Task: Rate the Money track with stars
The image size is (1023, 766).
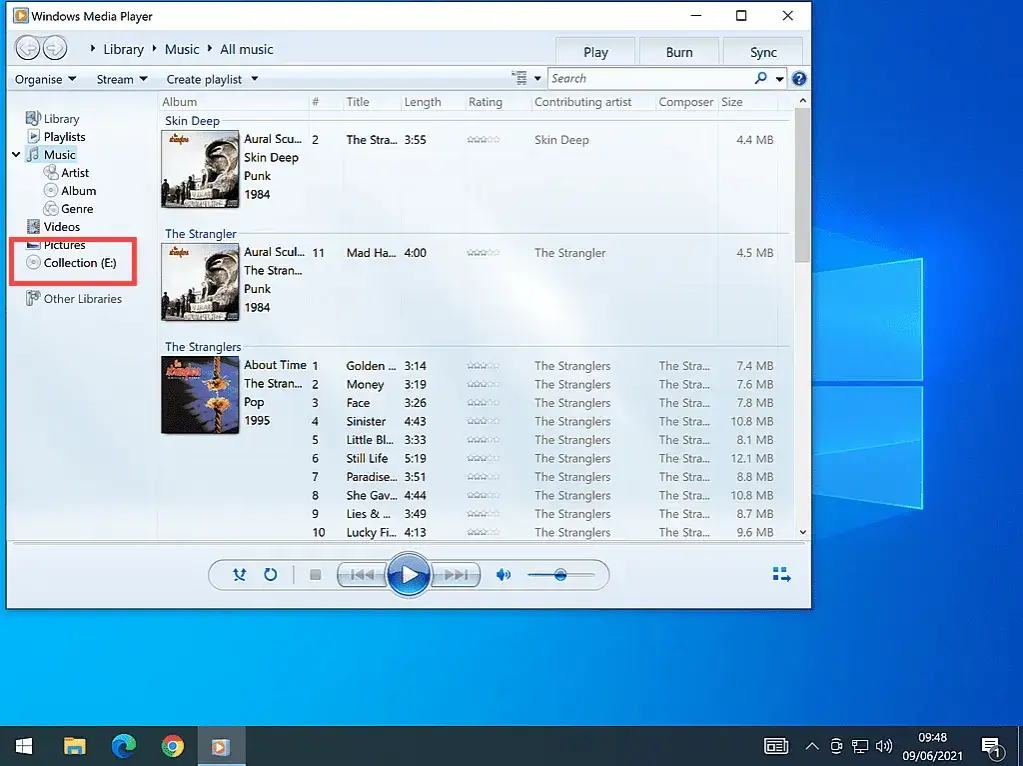Action: pyautogui.click(x=483, y=384)
